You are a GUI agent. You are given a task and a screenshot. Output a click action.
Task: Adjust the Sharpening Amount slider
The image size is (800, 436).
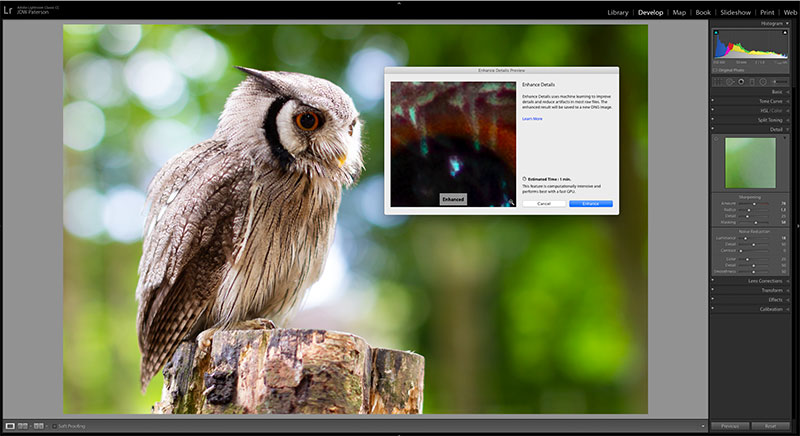click(x=754, y=203)
